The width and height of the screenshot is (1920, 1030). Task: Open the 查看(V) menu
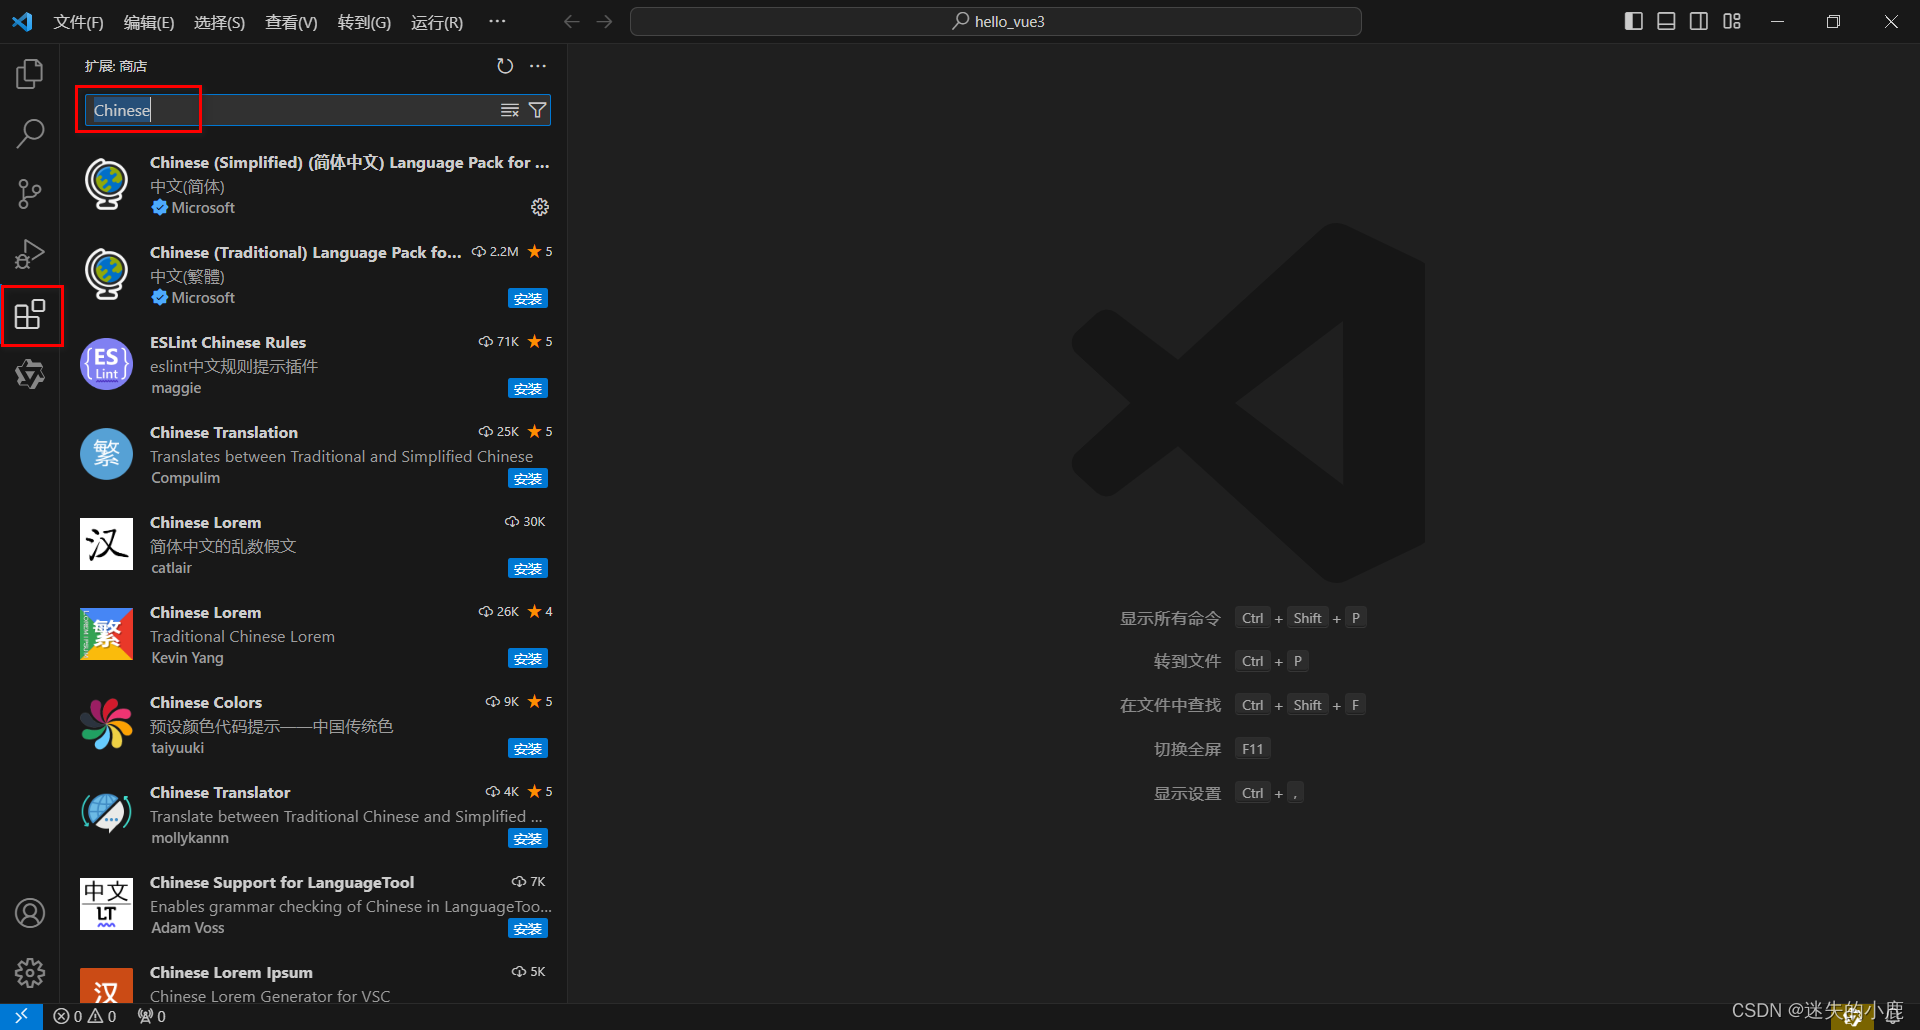click(x=291, y=22)
